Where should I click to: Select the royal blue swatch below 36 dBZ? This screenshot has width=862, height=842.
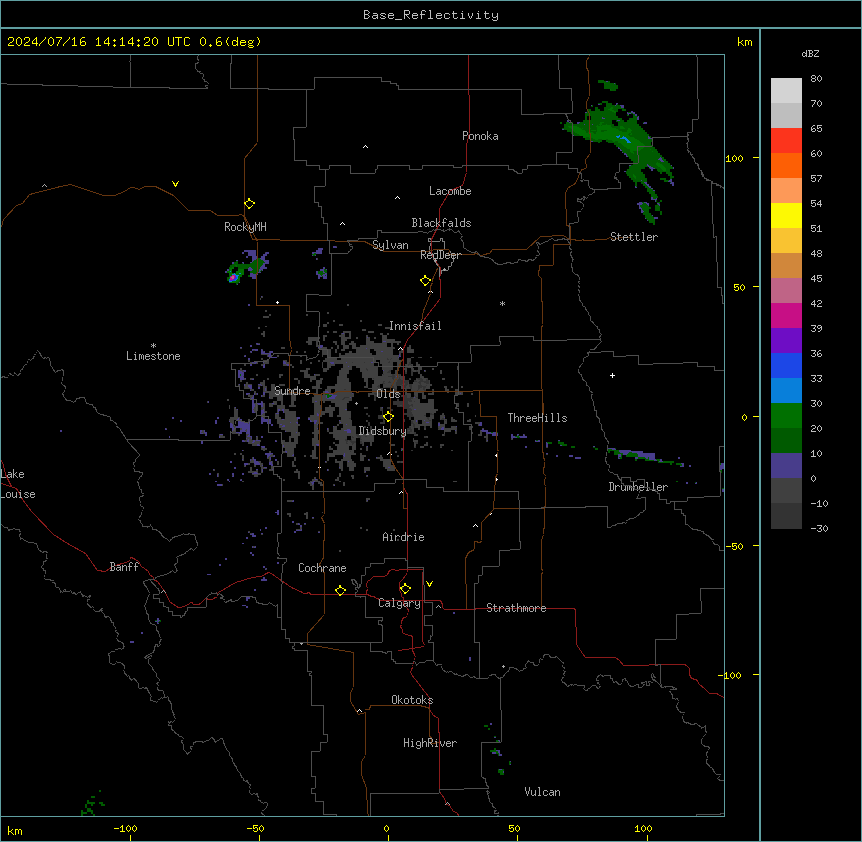(x=786, y=365)
